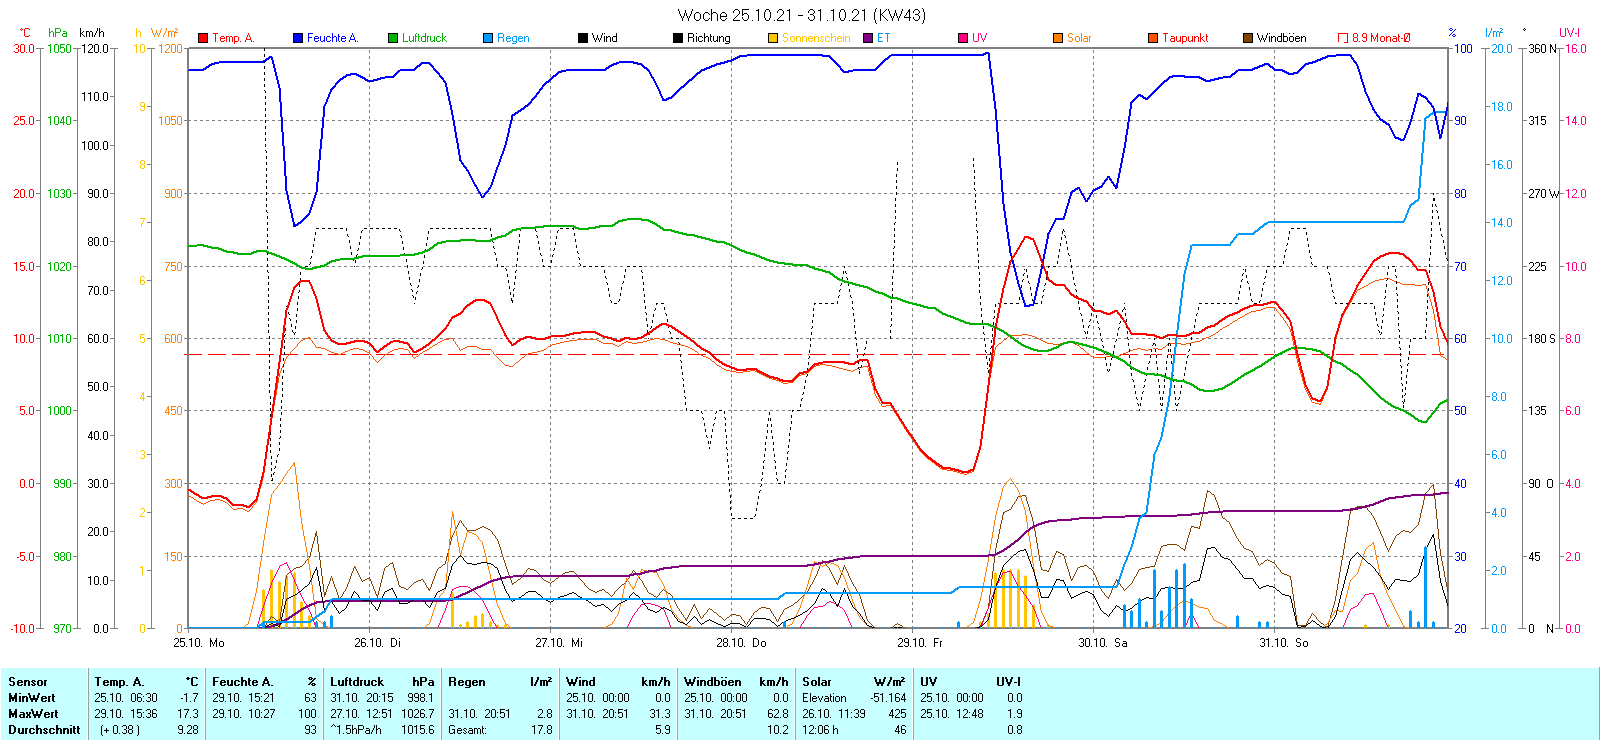The width and height of the screenshot is (1600, 740).
Task: Click the elevation value '-51.164'
Action: 888,698
